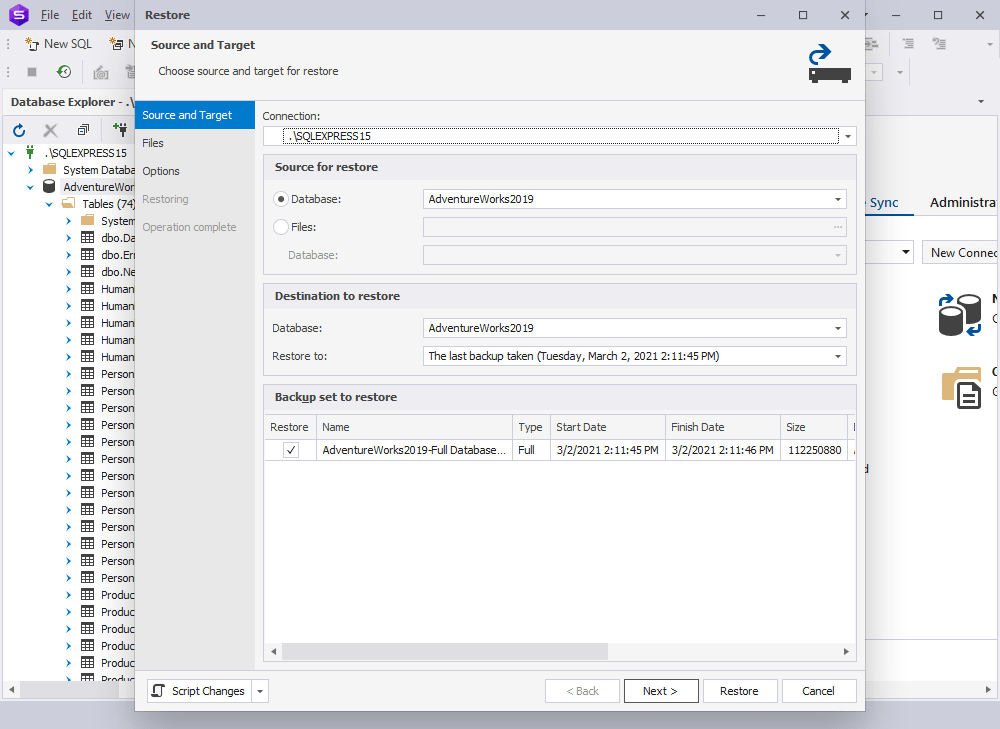Collapse the Tables node in Database Explorer
The height and width of the screenshot is (729, 1000).
coord(48,203)
